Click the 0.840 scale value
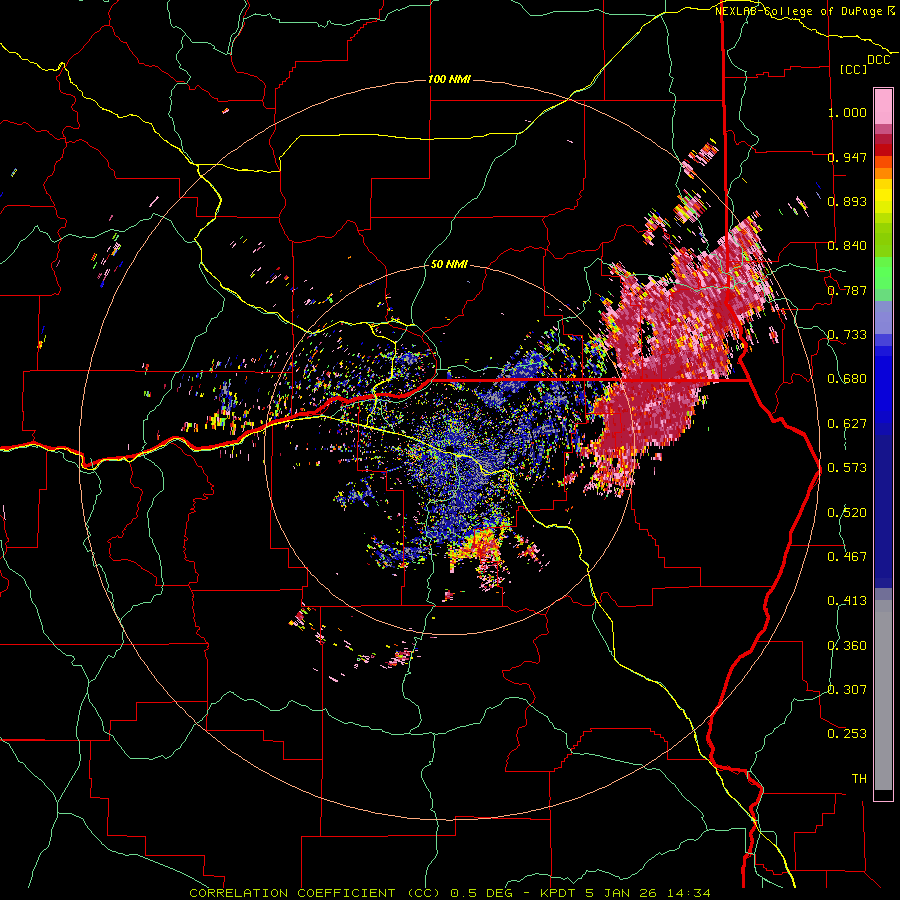 click(x=847, y=246)
